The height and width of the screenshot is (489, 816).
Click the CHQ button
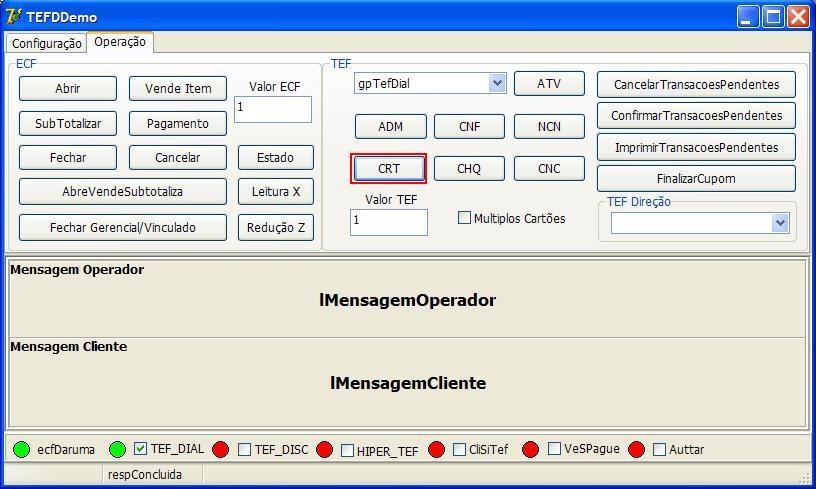pos(469,169)
